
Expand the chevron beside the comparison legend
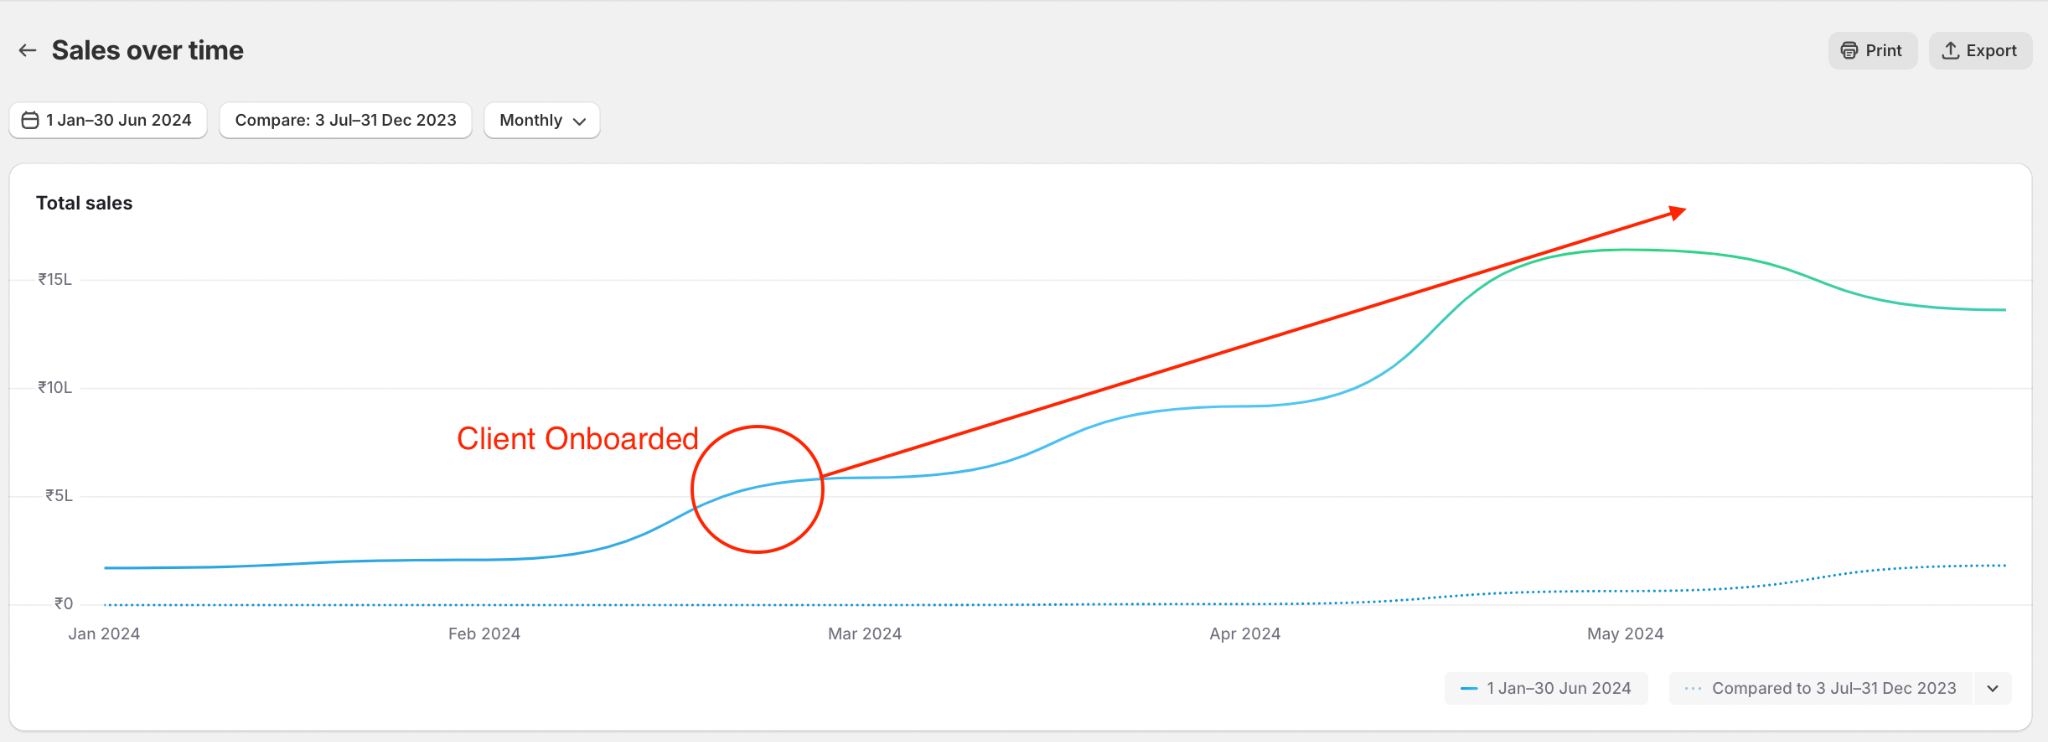[x=1992, y=688]
